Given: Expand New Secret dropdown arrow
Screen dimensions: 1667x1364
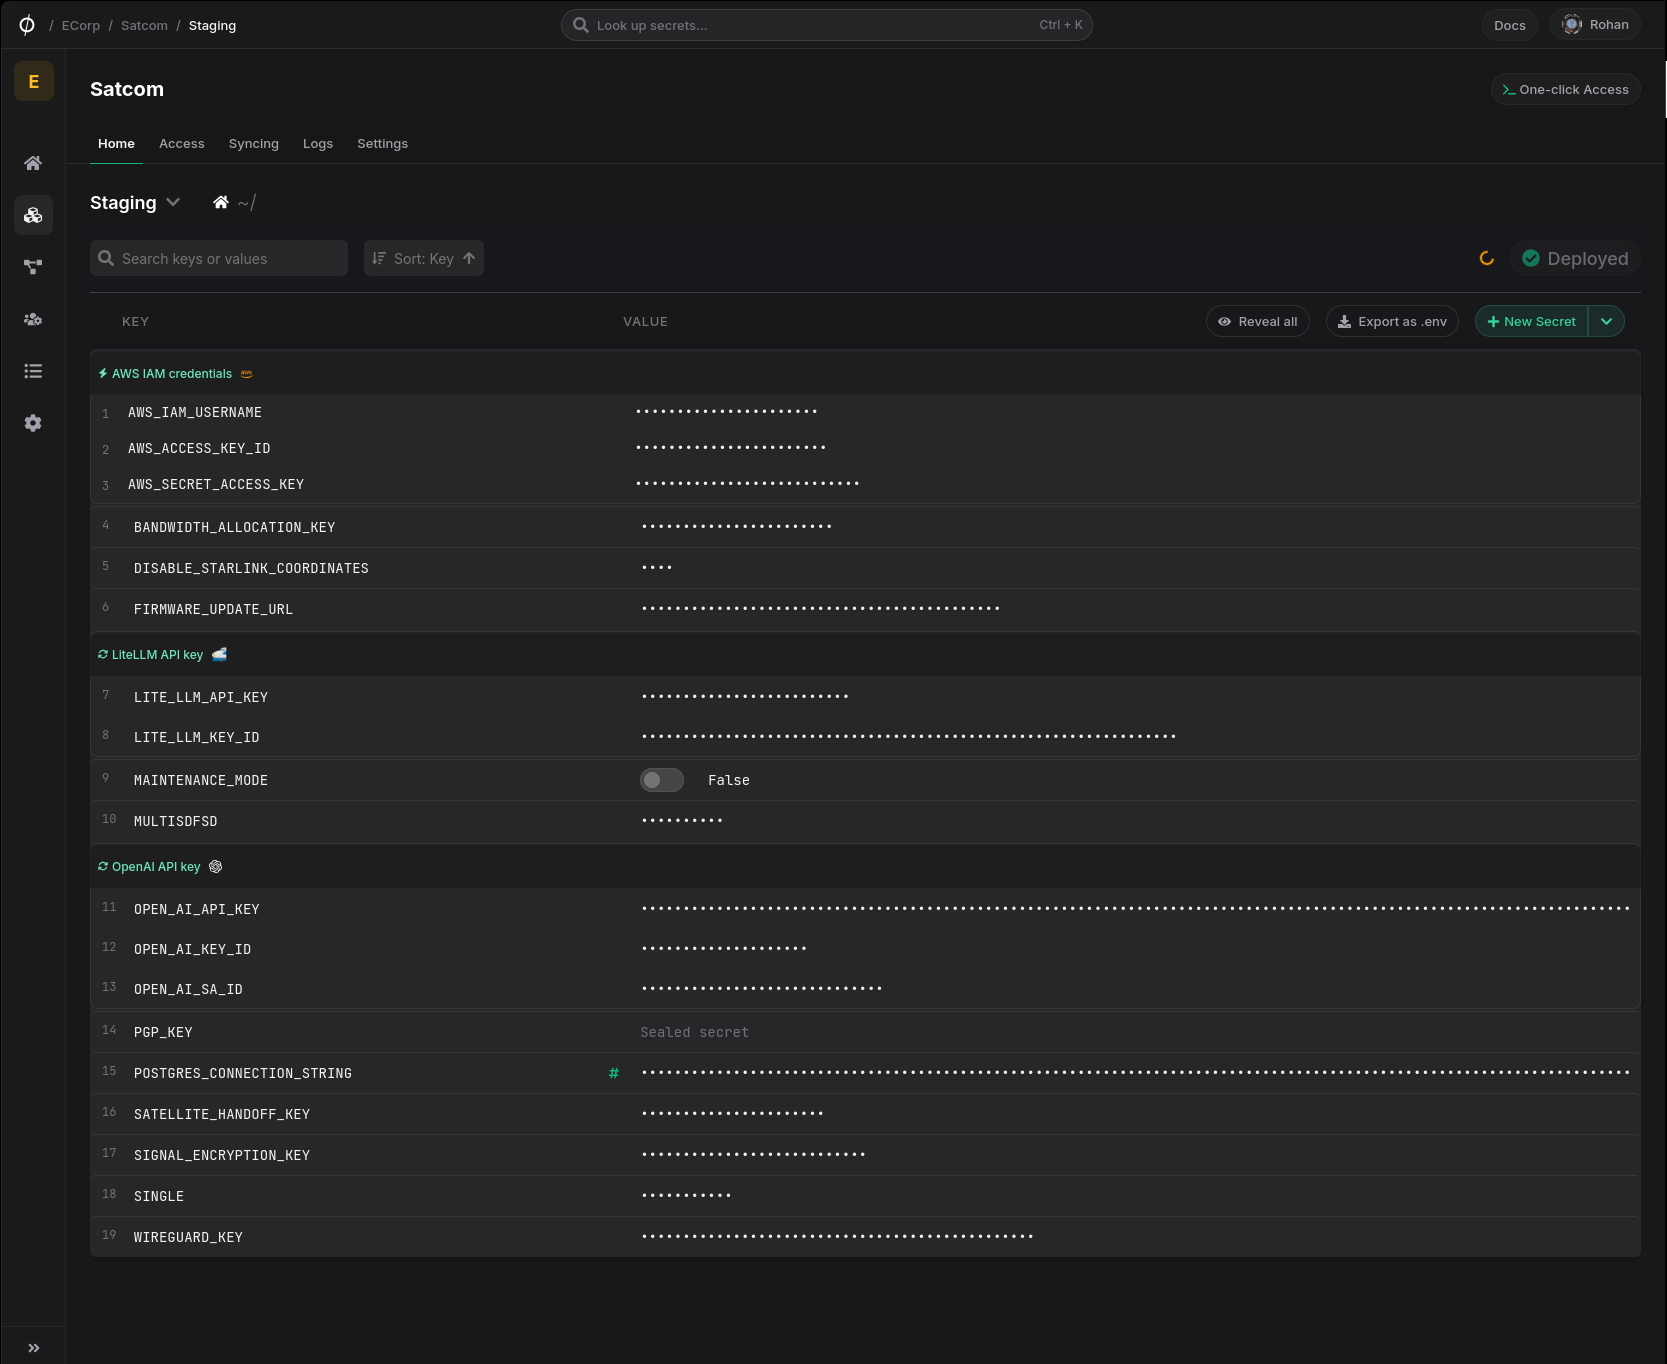Looking at the screenshot, I should click(x=1606, y=322).
